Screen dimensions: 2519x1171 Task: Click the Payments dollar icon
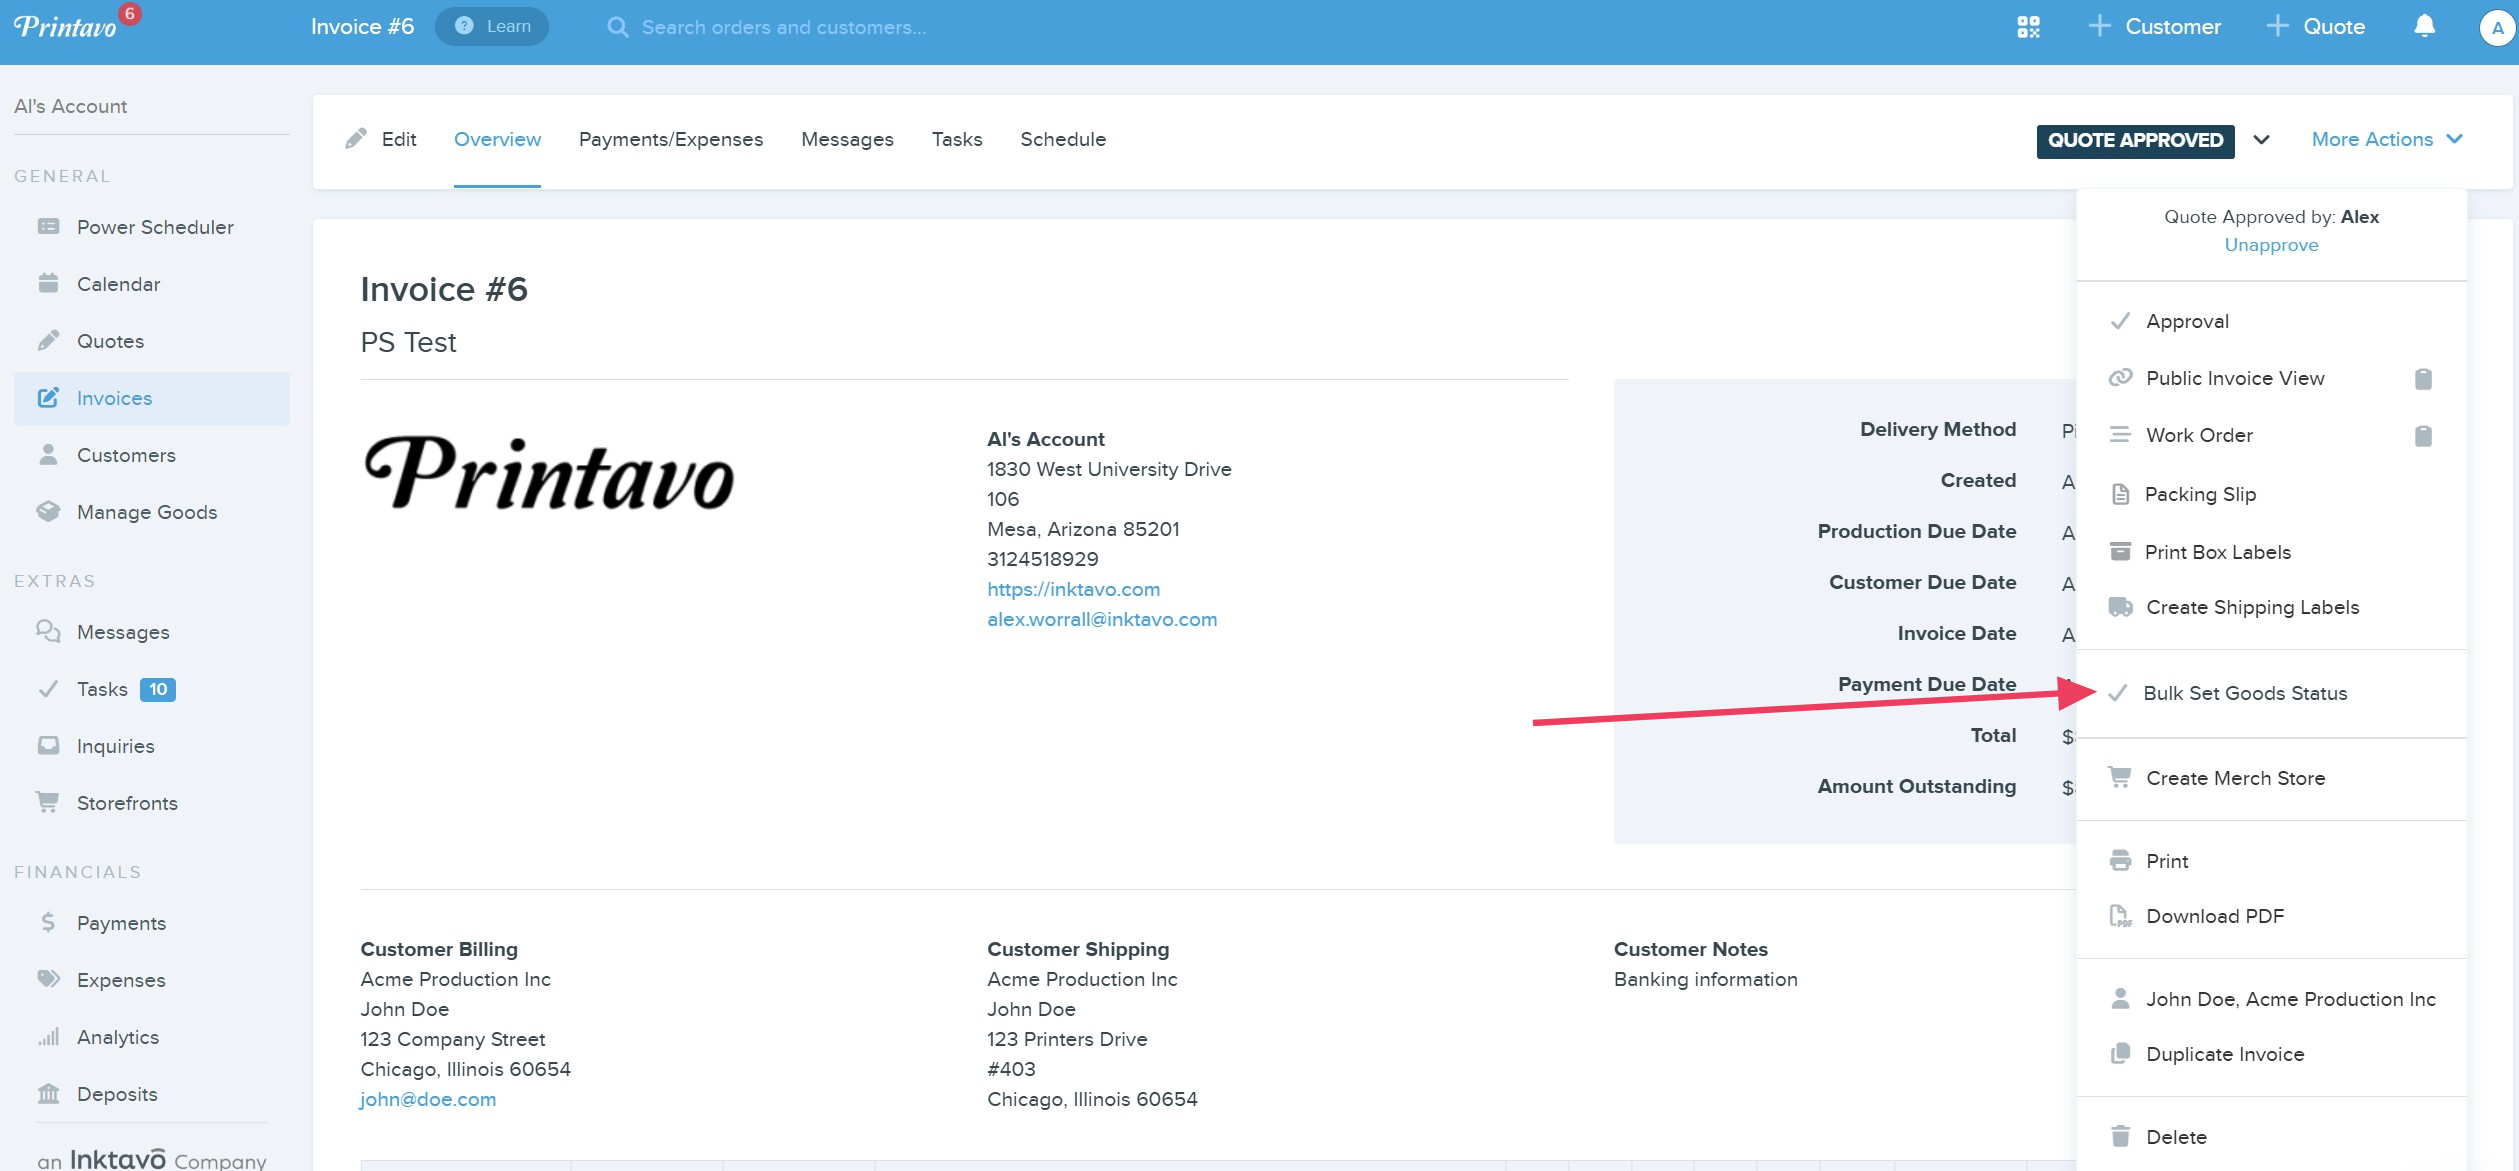tap(48, 922)
